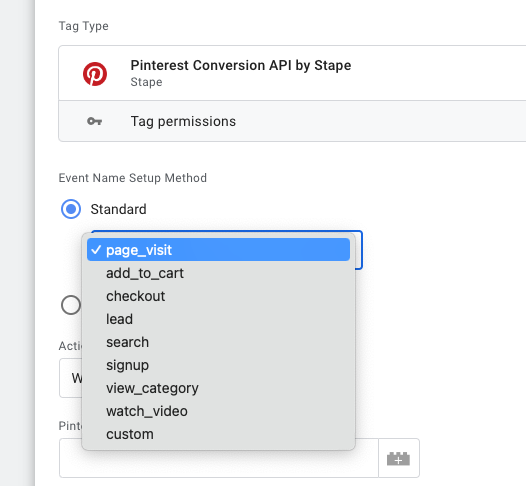Choose page_visit from the dropdown list
The height and width of the screenshot is (486, 526).
(x=218, y=250)
